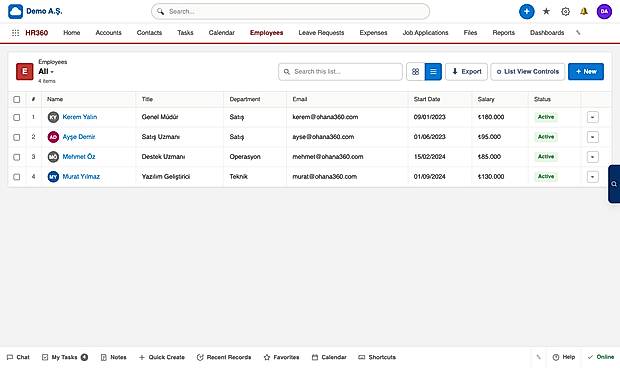Open favorites star in top bar
This screenshot has height=368, width=620.
click(546, 11)
